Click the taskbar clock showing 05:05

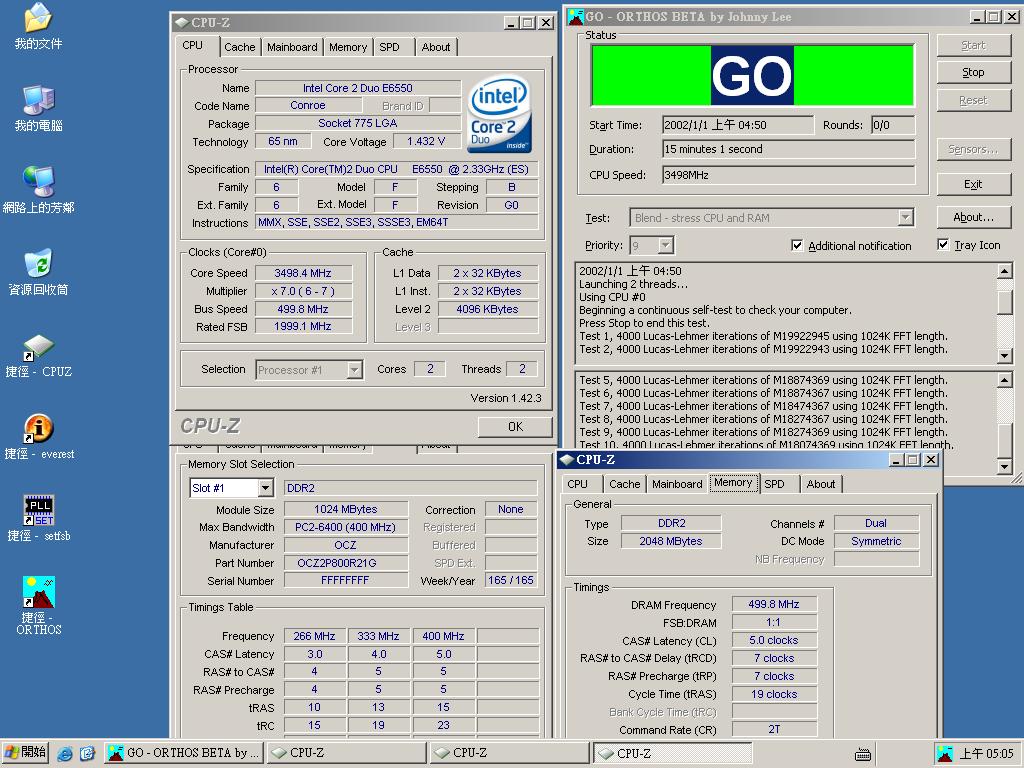click(987, 753)
